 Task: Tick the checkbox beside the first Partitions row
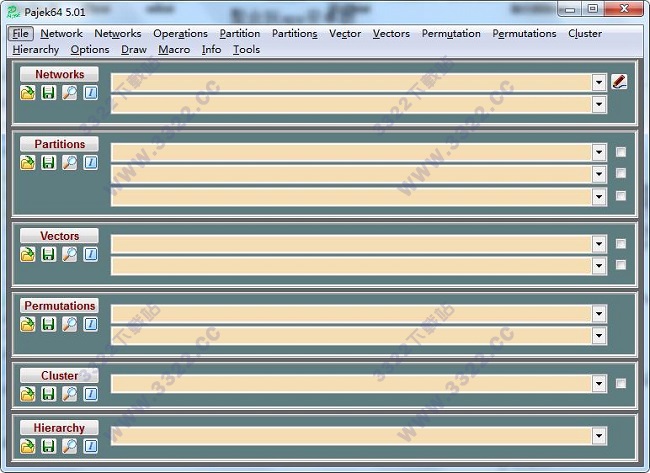click(x=621, y=152)
